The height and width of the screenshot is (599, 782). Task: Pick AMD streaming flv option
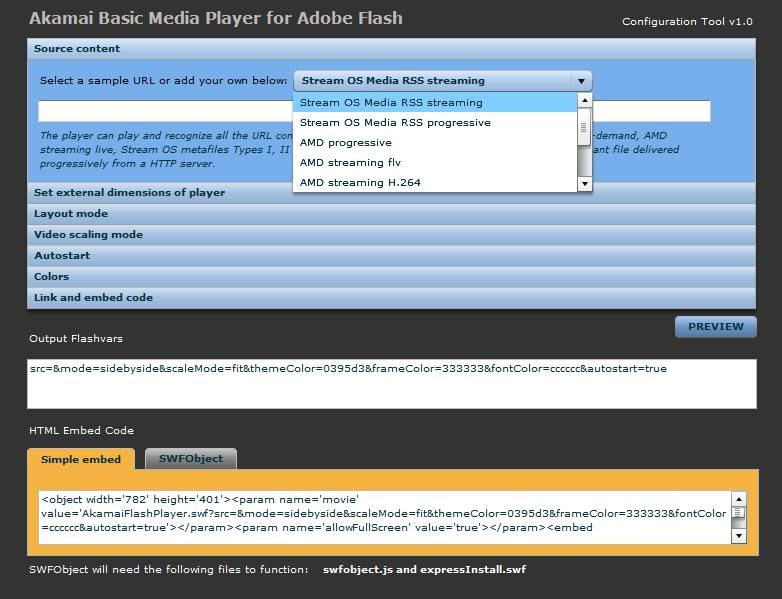coord(350,162)
